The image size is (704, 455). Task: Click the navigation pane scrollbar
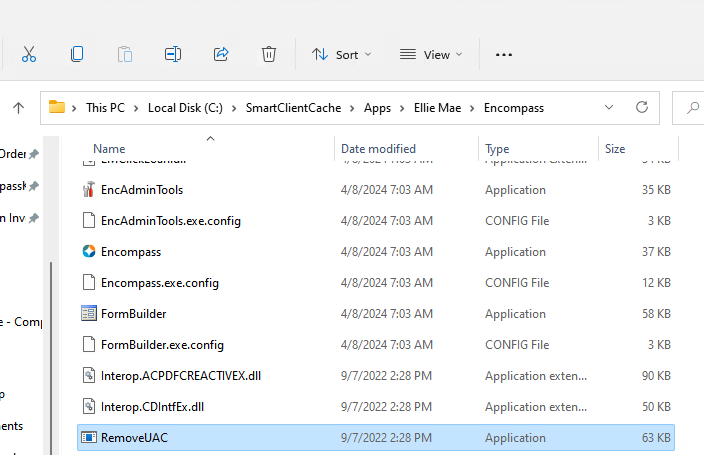point(51,358)
